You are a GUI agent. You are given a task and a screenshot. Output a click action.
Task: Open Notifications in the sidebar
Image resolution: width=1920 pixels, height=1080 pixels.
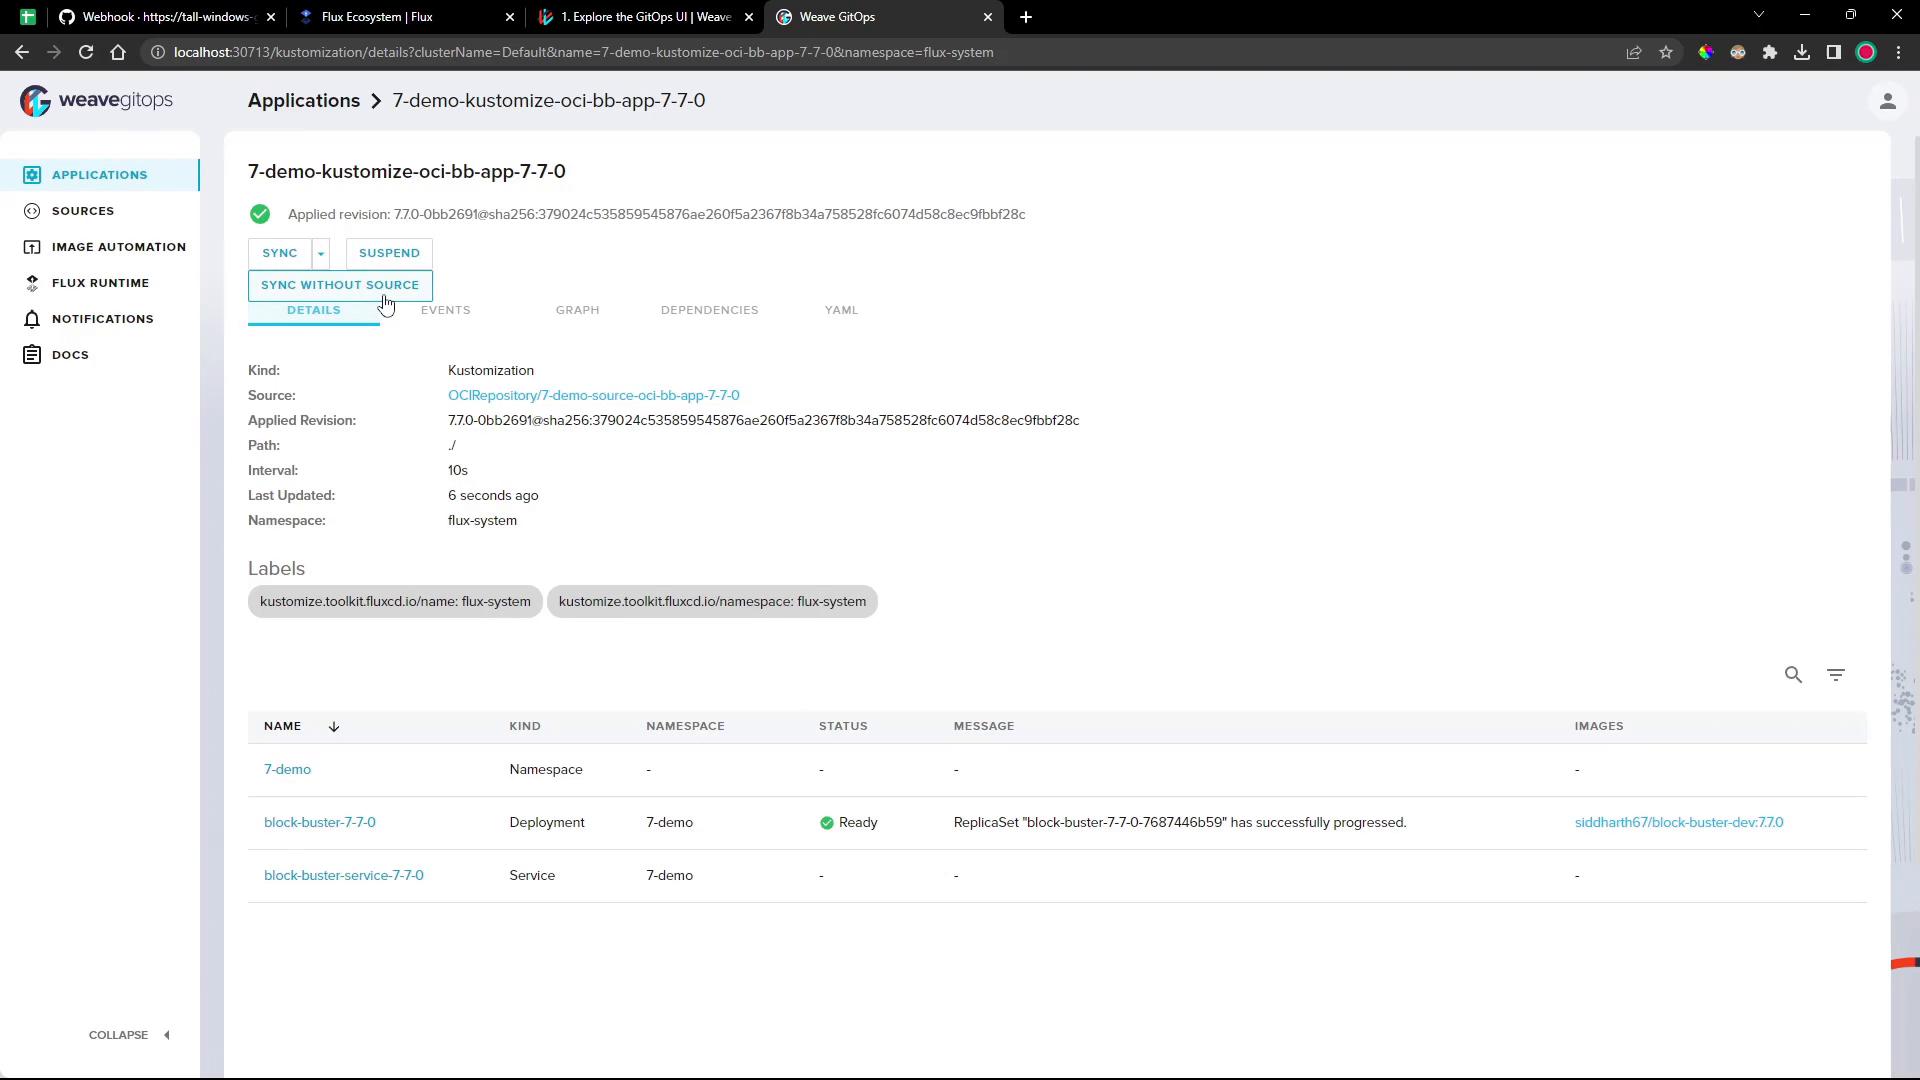(88, 319)
